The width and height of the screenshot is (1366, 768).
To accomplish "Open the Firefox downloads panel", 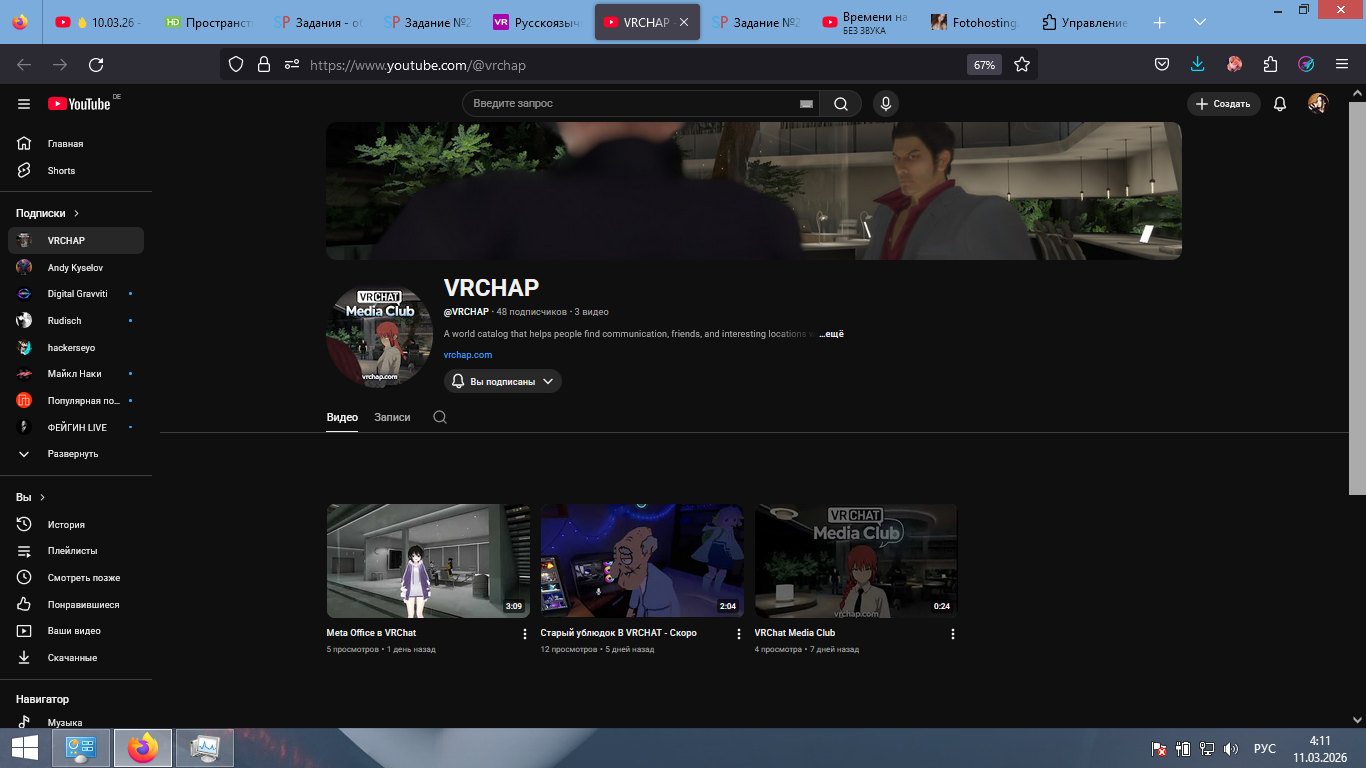I will (x=1198, y=65).
